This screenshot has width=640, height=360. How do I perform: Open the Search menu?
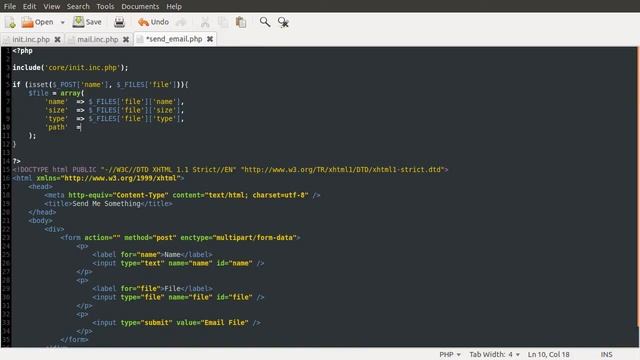click(78, 7)
